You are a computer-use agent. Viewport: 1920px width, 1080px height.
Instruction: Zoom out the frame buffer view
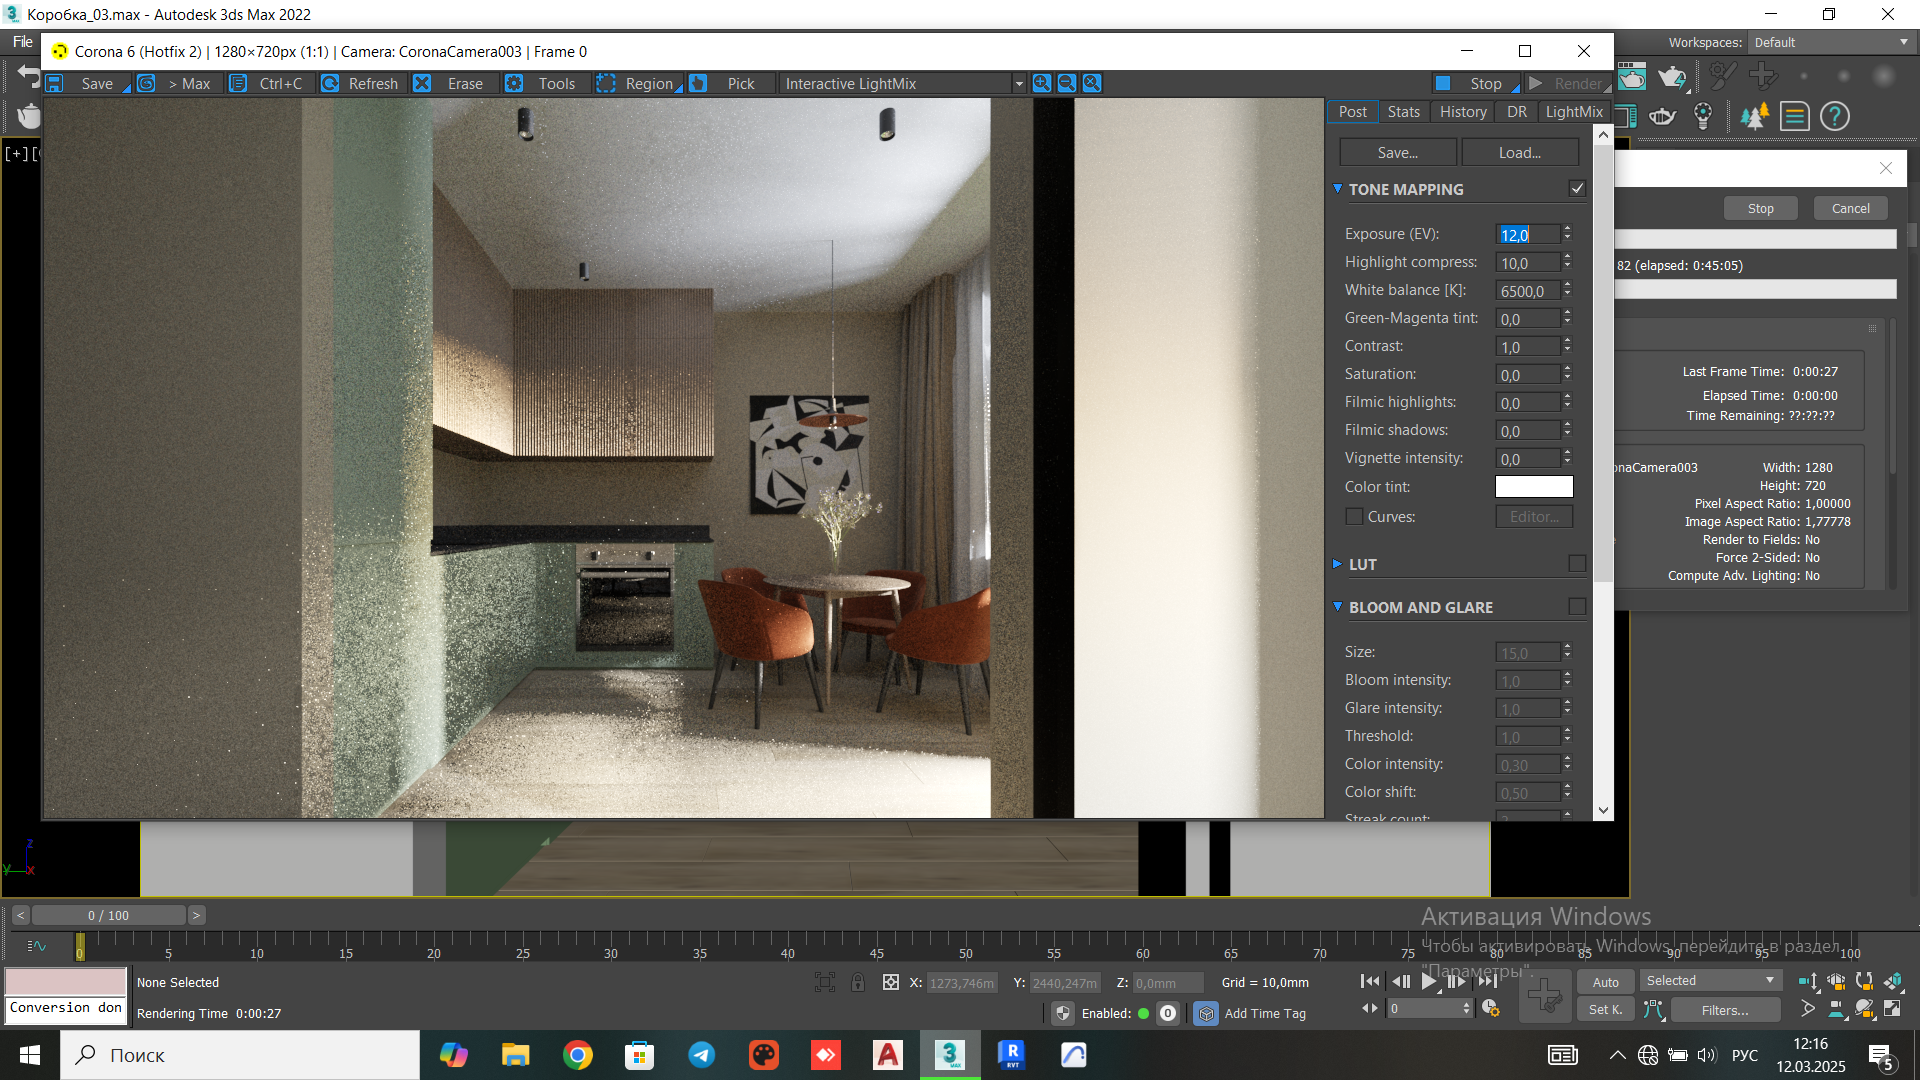pos(1067,84)
